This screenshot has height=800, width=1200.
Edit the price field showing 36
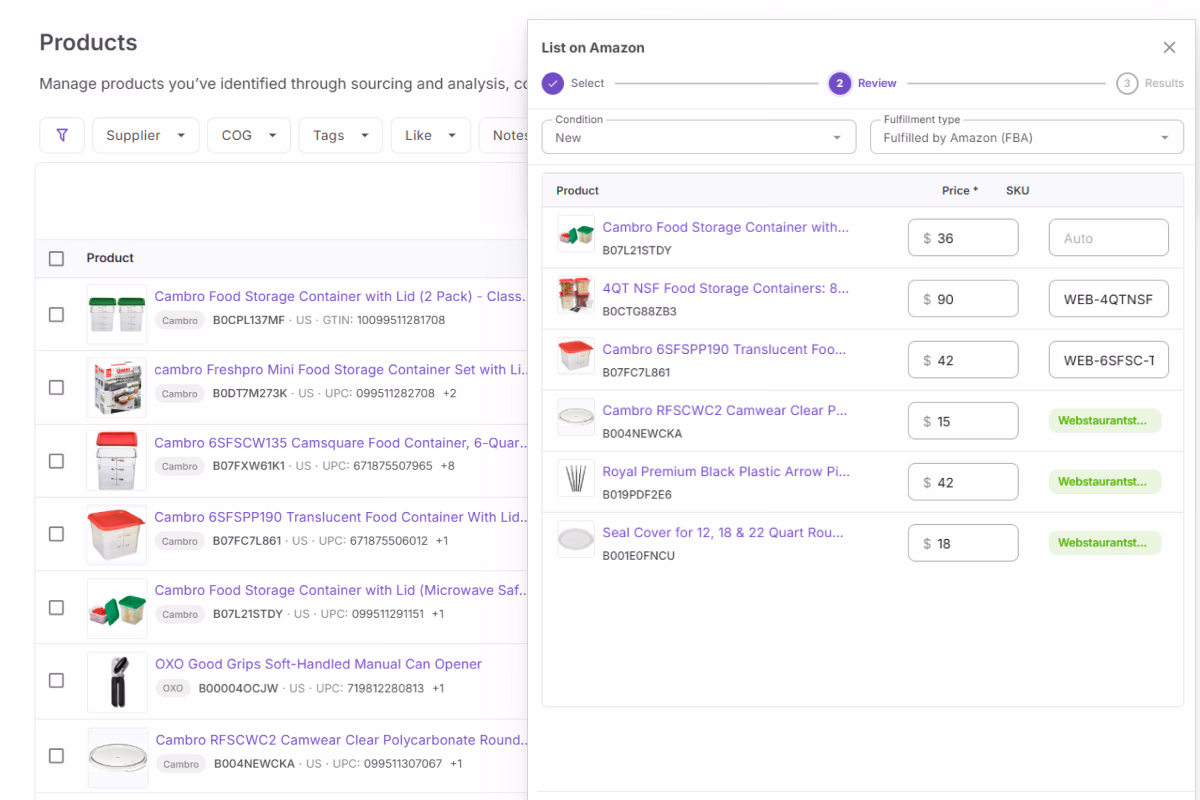tap(963, 238)
